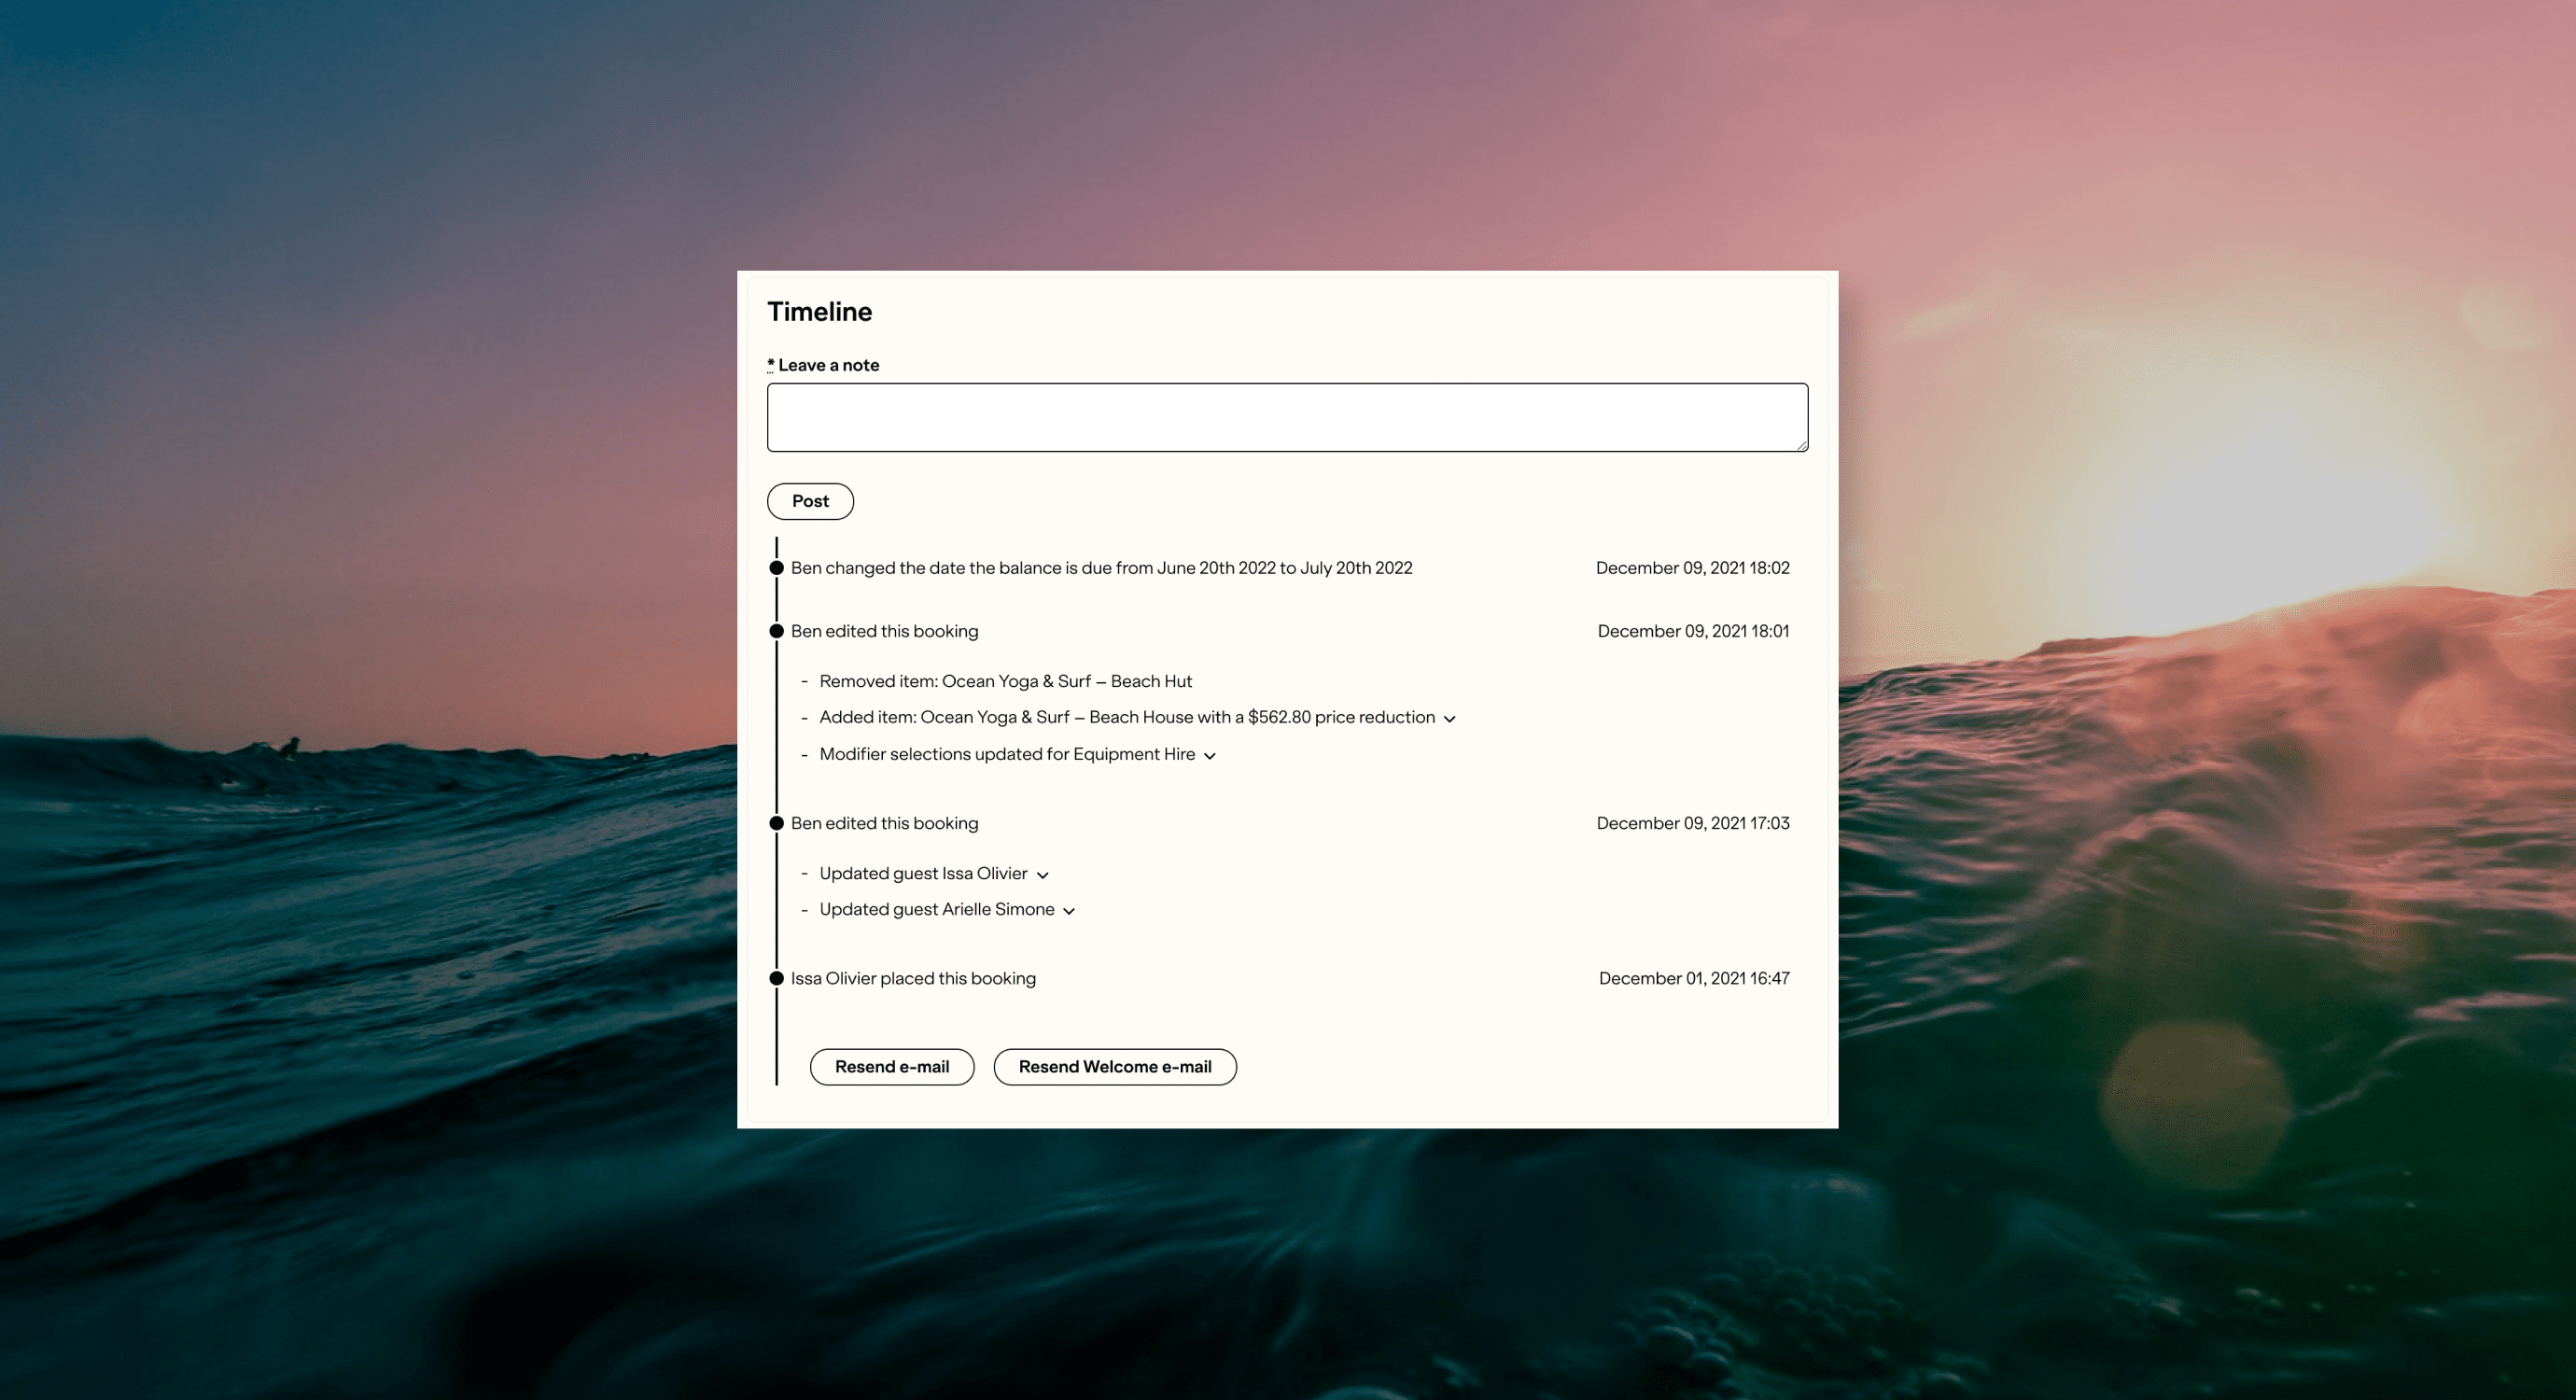Click the timestamp 'December 09, 2021 18:01'
This screenshot has height=1400, width=2576.
click(1693, 631)
